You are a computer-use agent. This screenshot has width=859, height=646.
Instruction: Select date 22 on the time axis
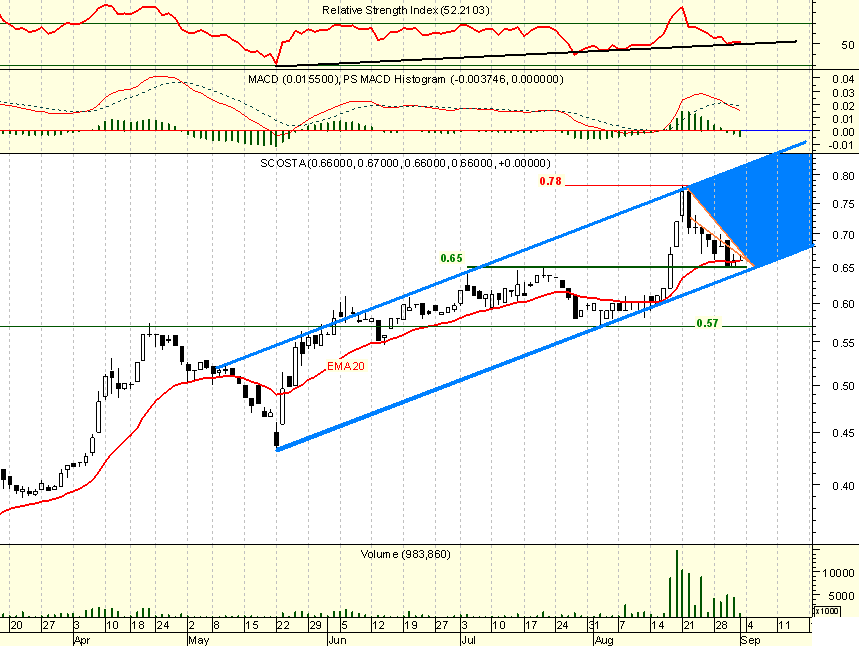point(283,625)
